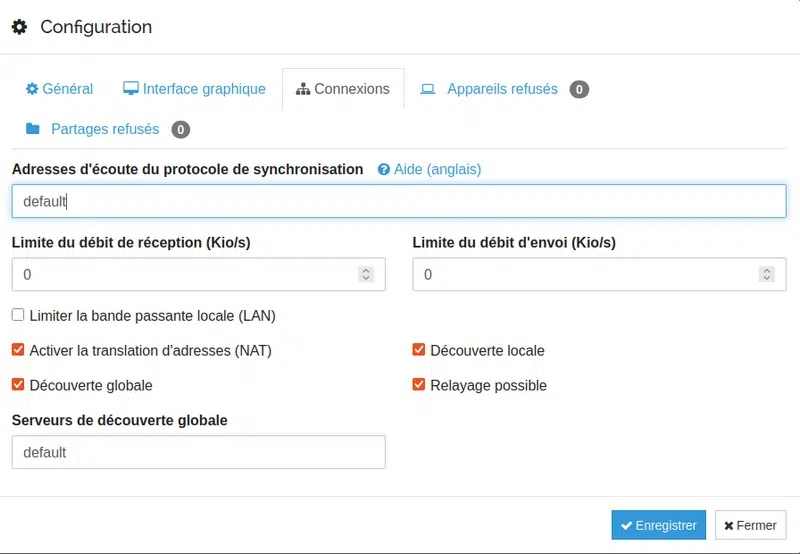Viewport: 800px width, 554px height.
Task: Enable Limiter la bande passante locale checkbox
Action: [x=18, y=315]
